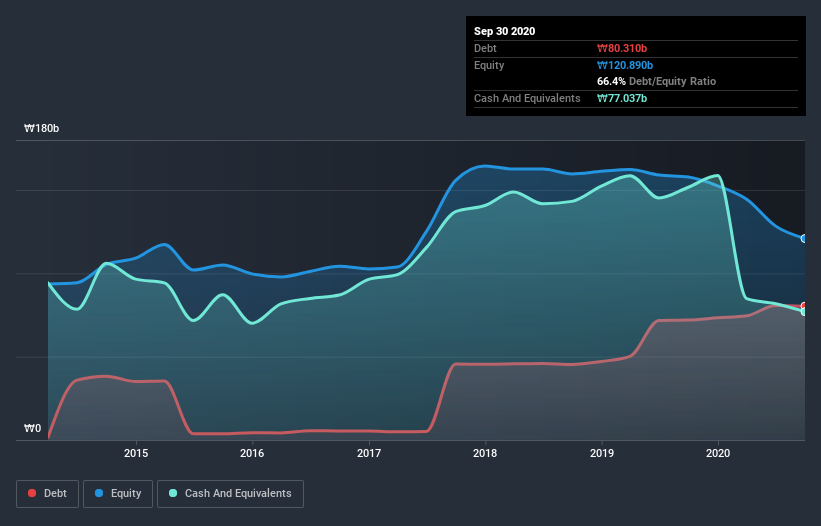821x526 pixels.
Task: Toggle the Debt series legend button
Action: pyautogui.click(x=47, y=494)
